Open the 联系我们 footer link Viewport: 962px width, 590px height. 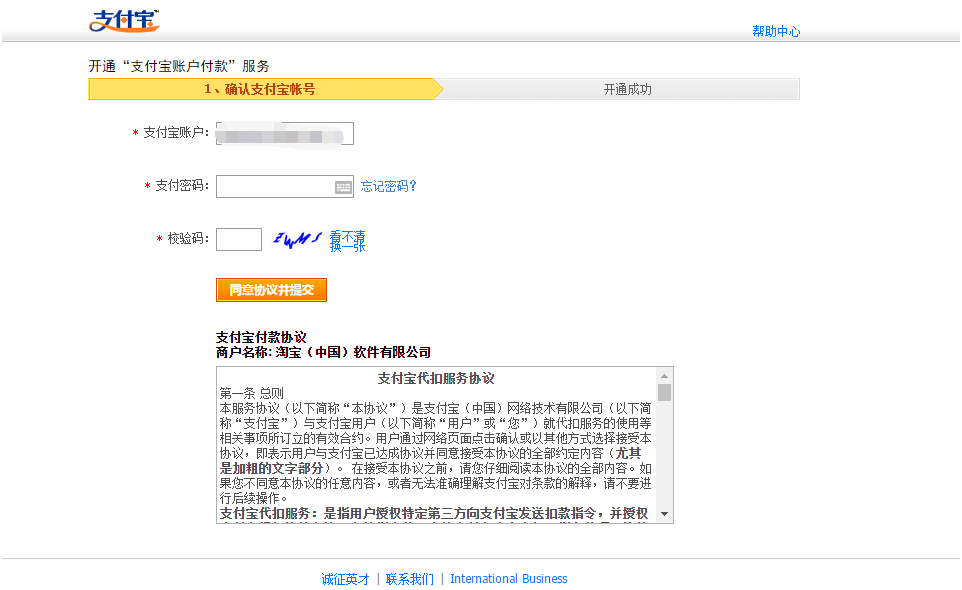pos(410,579)
